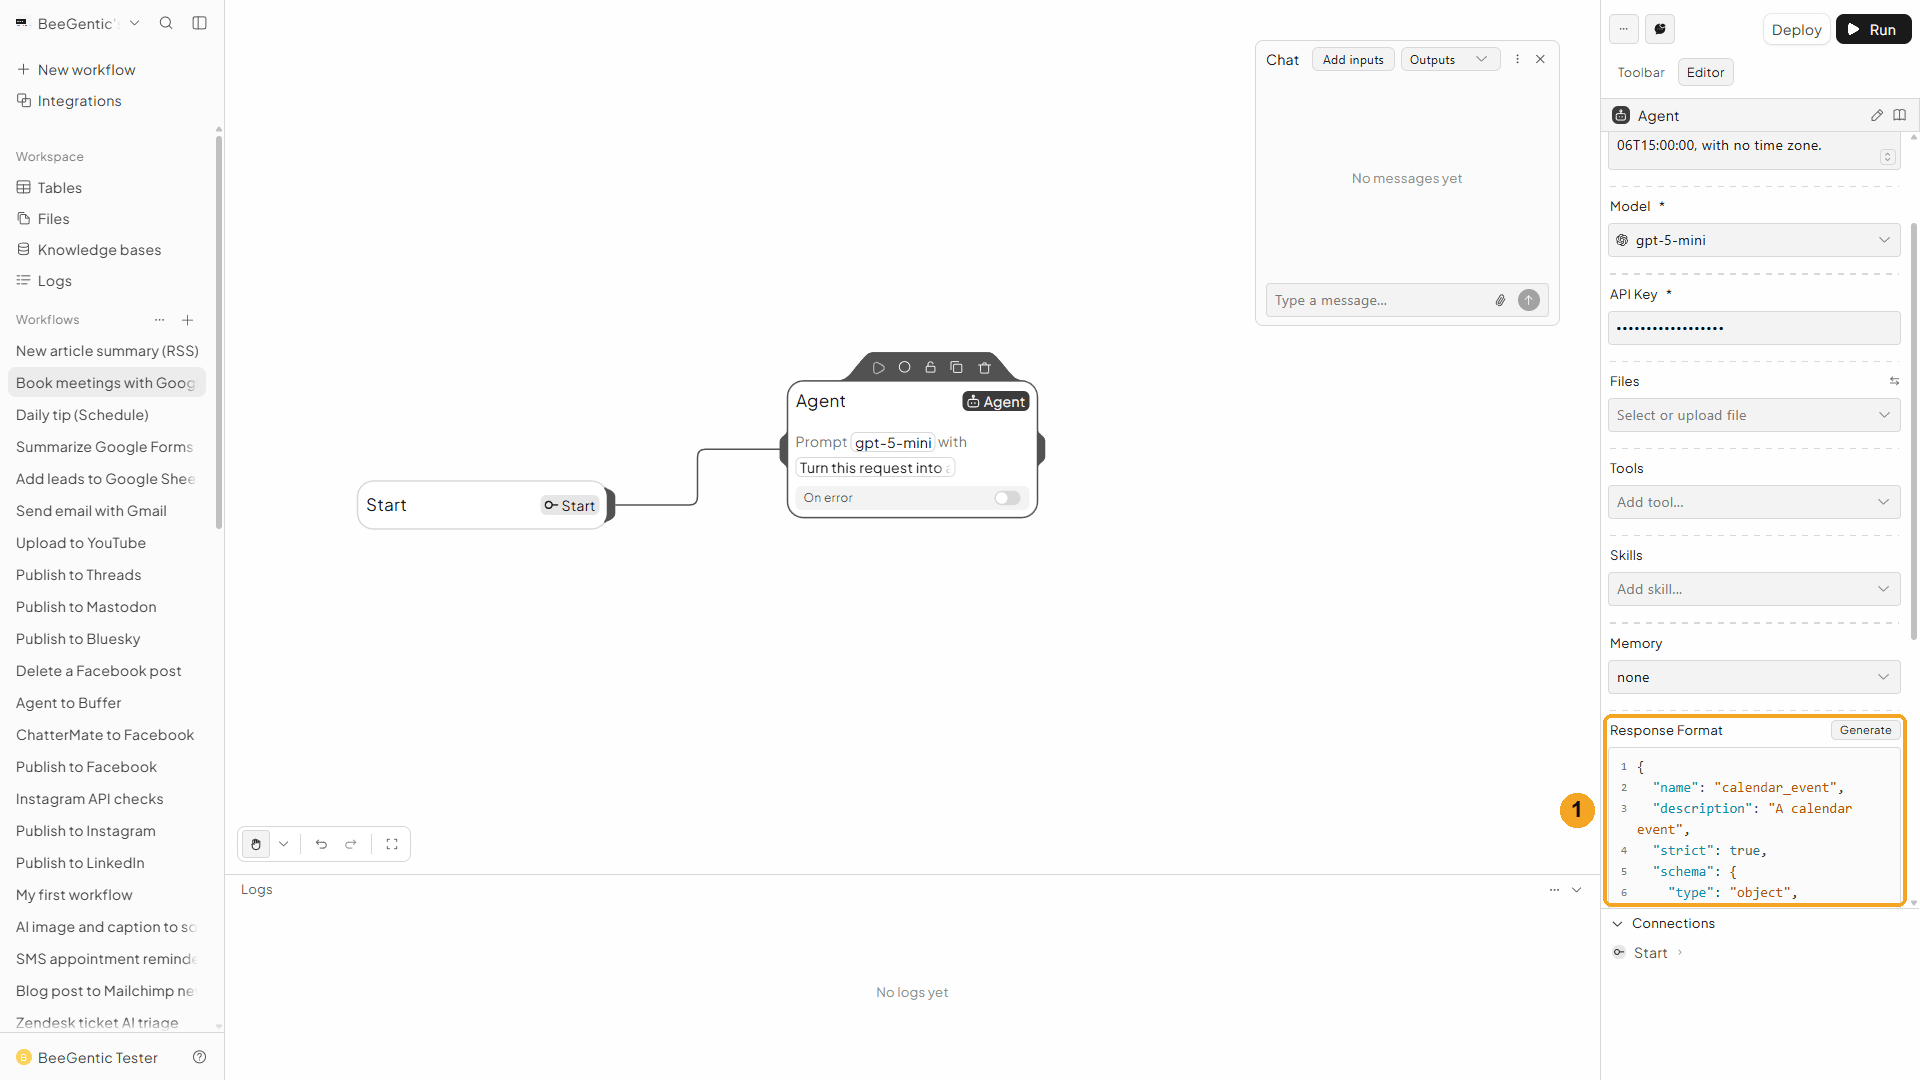Switch to the Editor tab
The width and height of the screenshot is (1920, 1080).
click(x=1705, y=72)
